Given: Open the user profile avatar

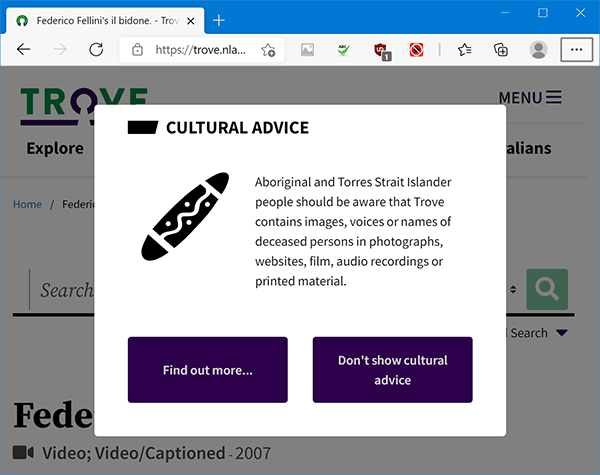Looking at the screenshot, I should [538, 50].
